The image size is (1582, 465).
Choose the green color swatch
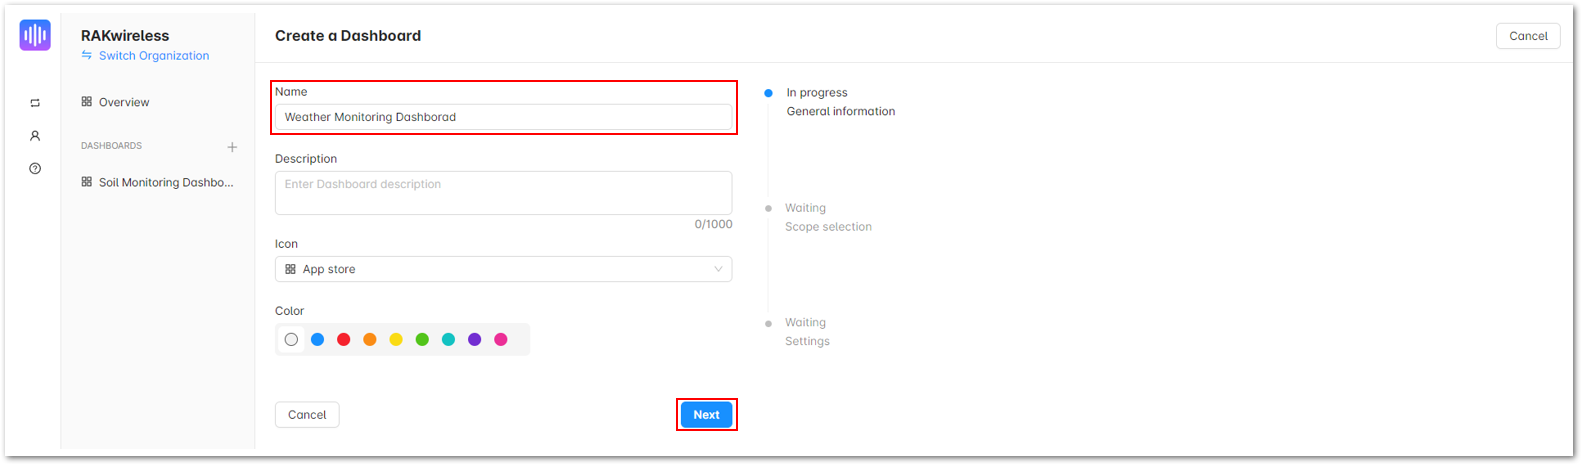click(422, 340)
